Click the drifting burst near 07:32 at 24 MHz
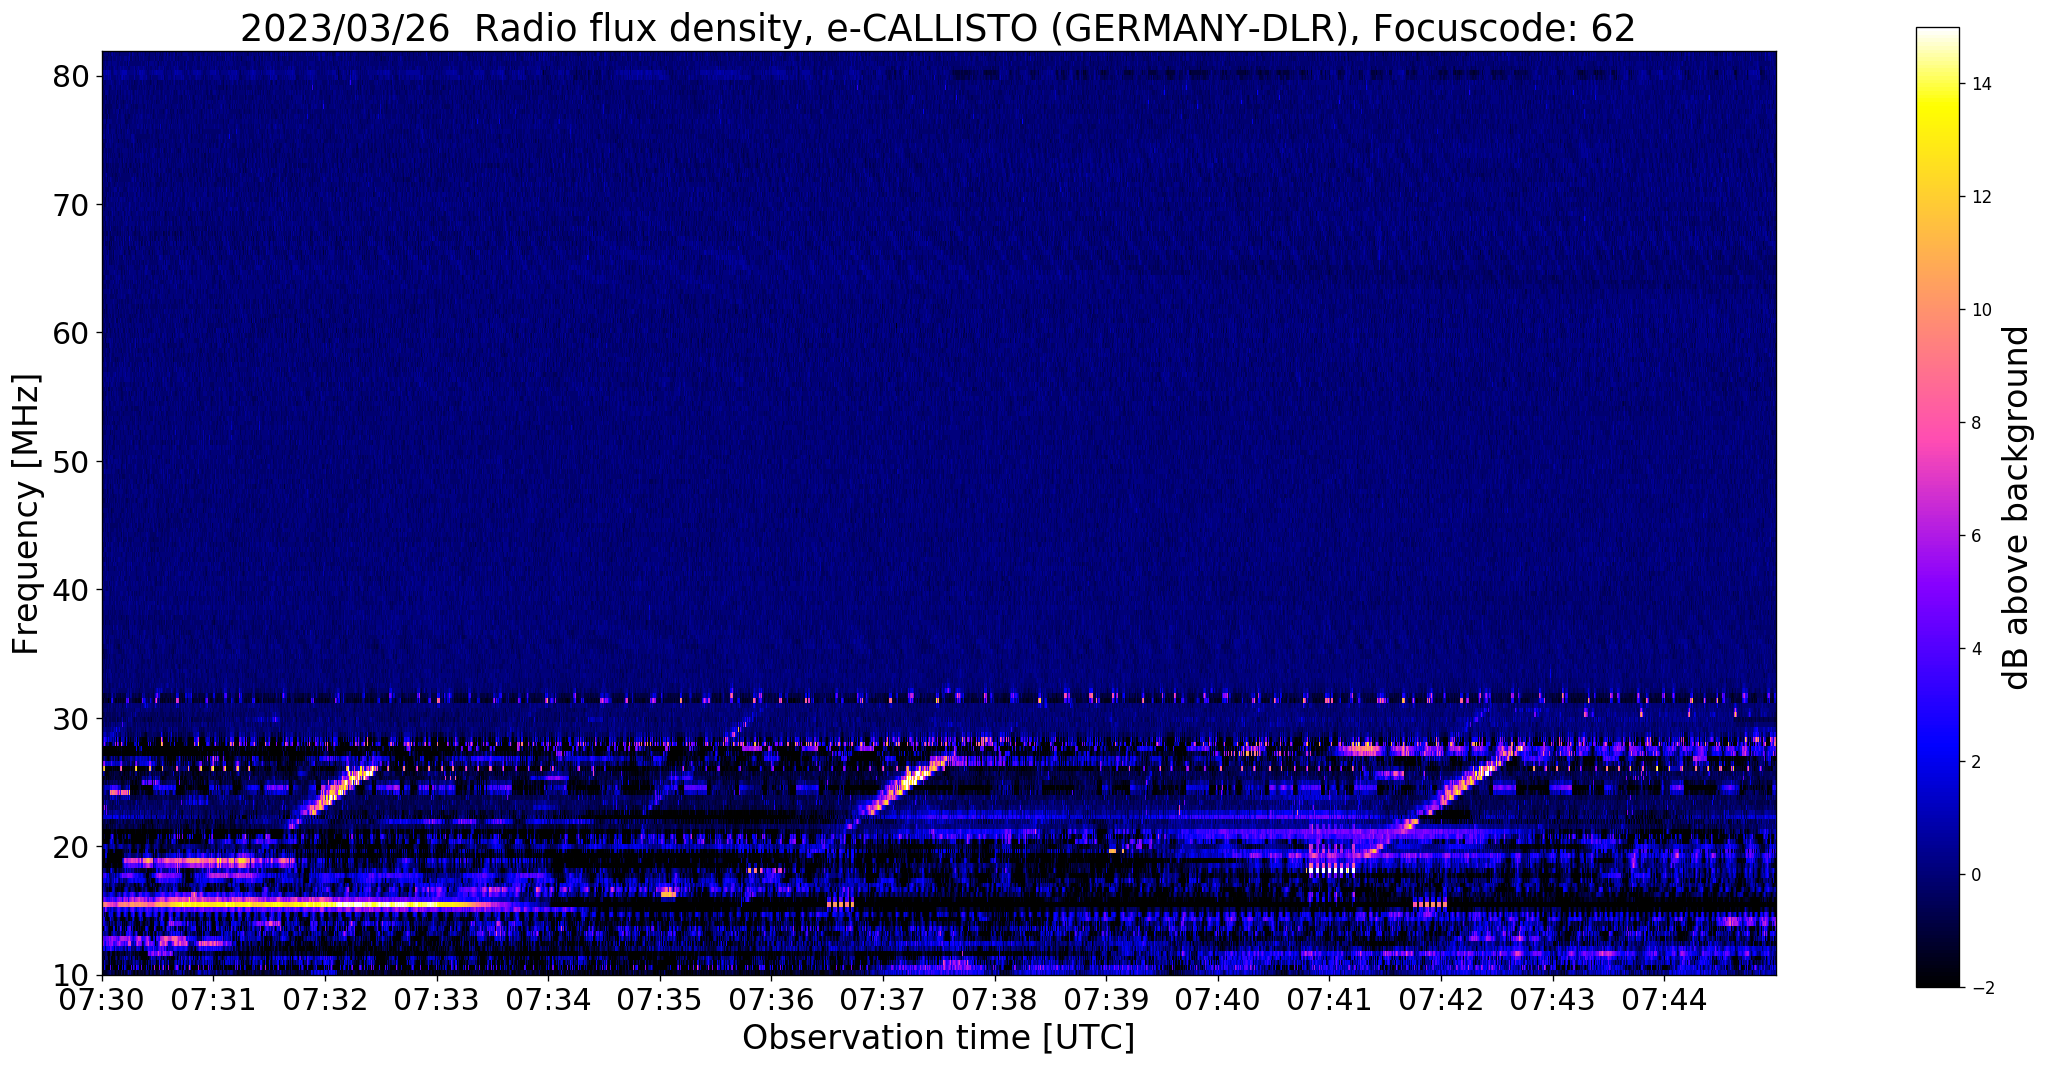Viewport: 2047px width, 1067px height. coord(333,795)
